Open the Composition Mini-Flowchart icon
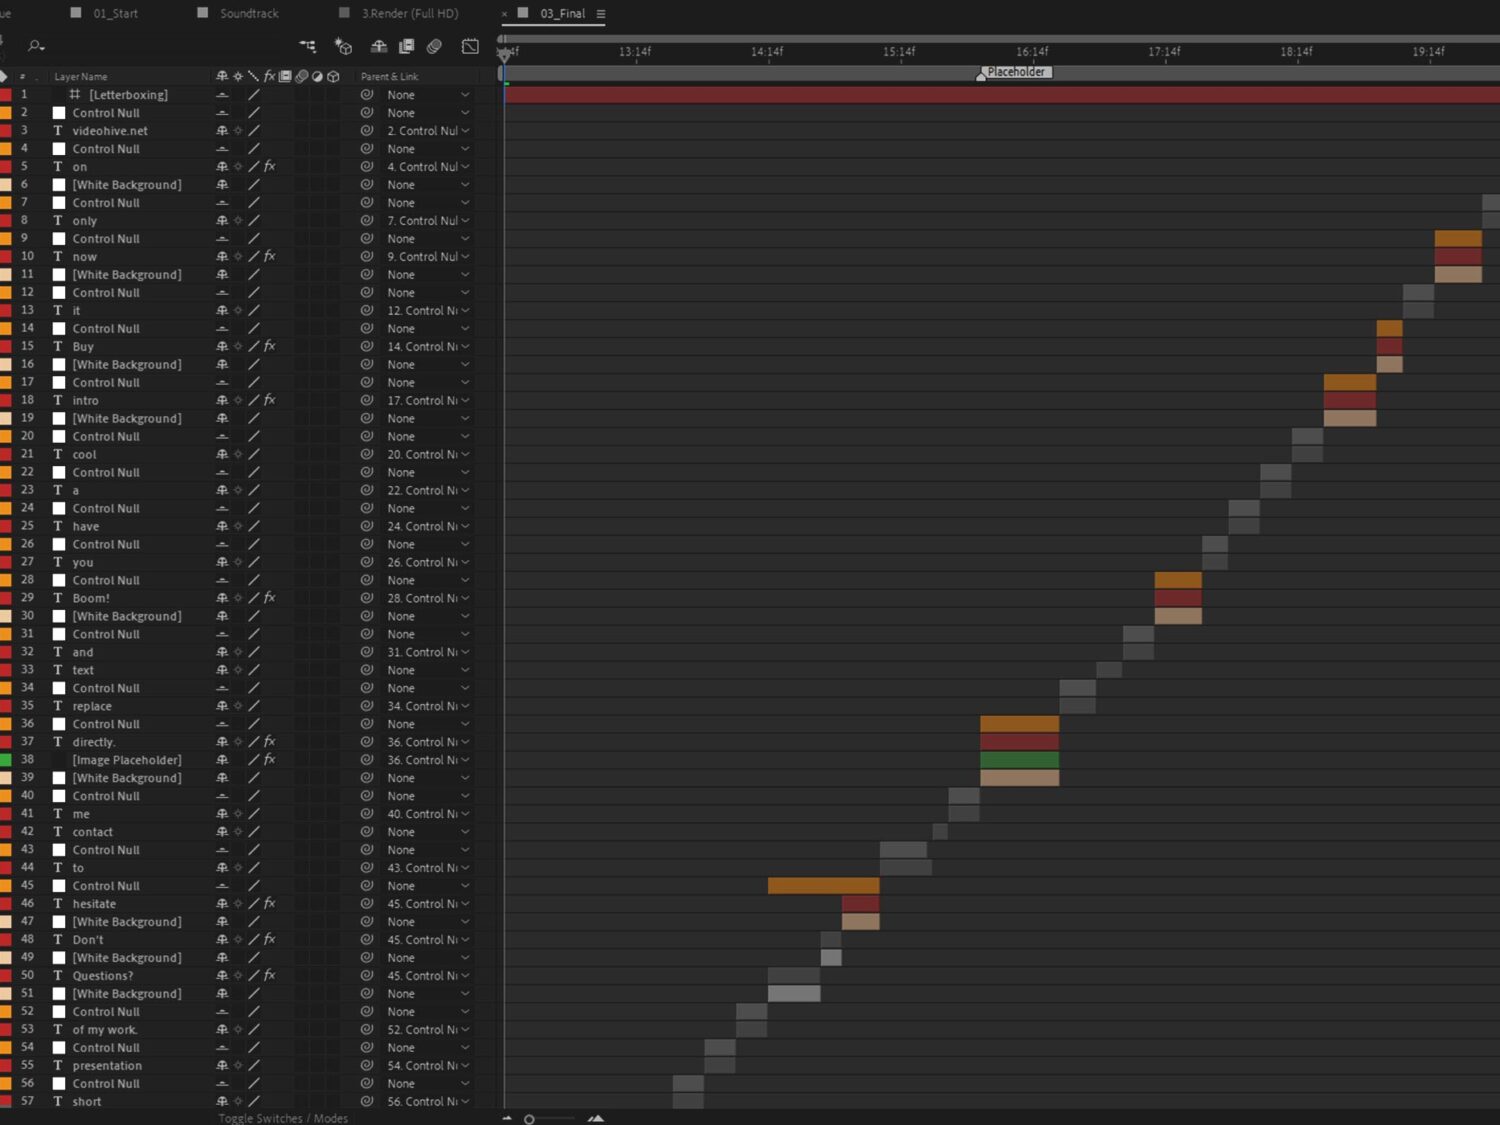Screen dimensions: 1500x1125 [x=308, y=46]
